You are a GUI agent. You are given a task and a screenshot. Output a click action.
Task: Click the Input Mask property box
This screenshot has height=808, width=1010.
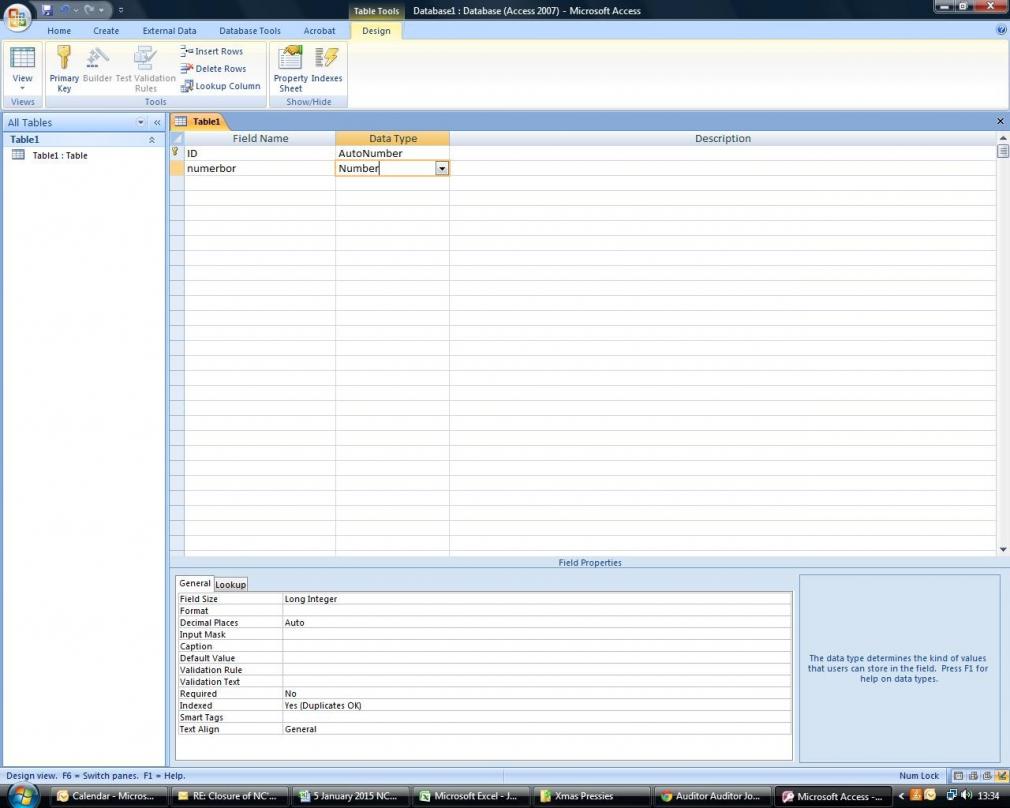tap(537, 635)
